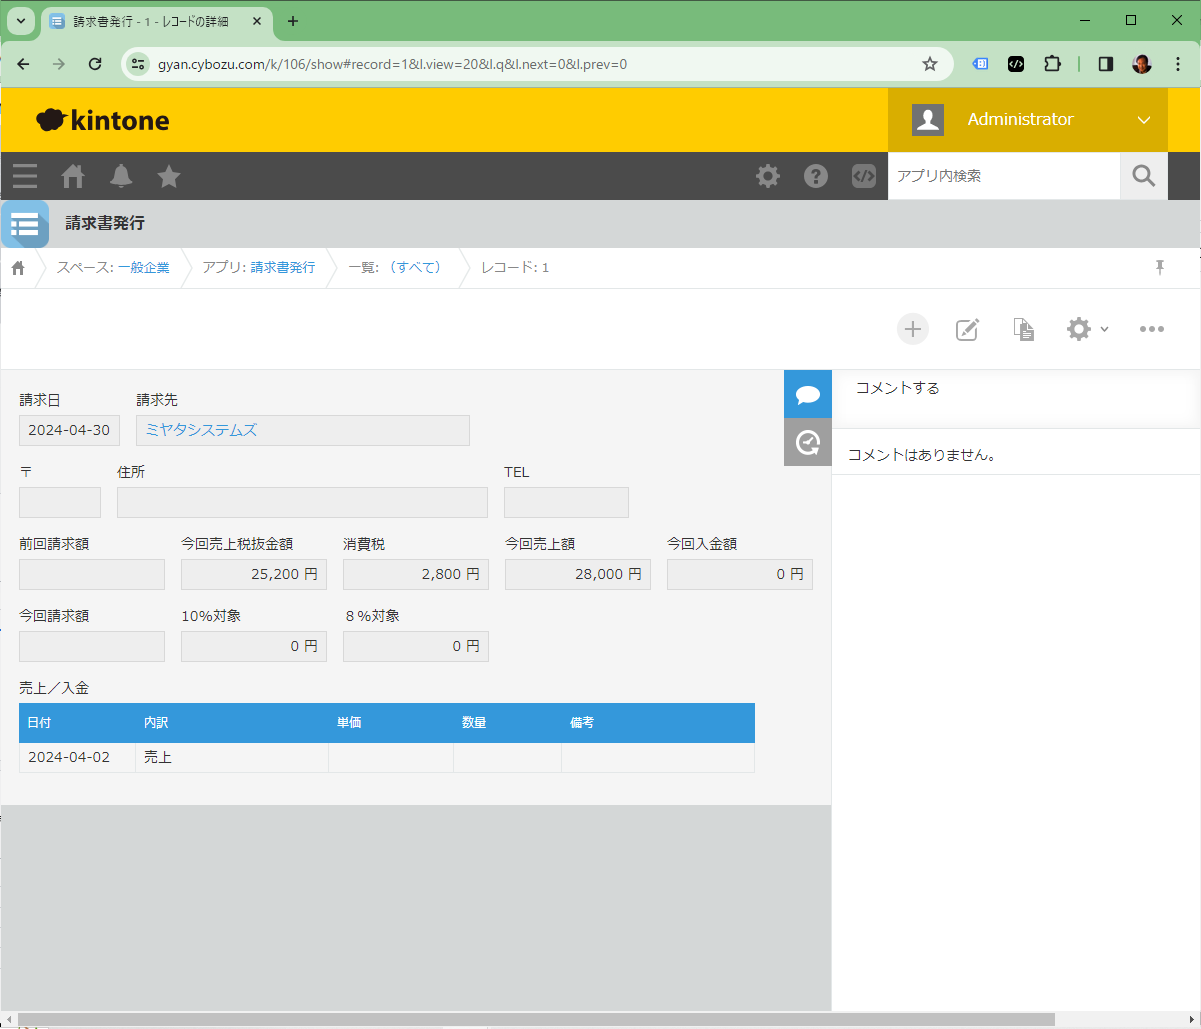Duplicate the record using the copy icon
1201x1029 pixels.
(1023, 329)
